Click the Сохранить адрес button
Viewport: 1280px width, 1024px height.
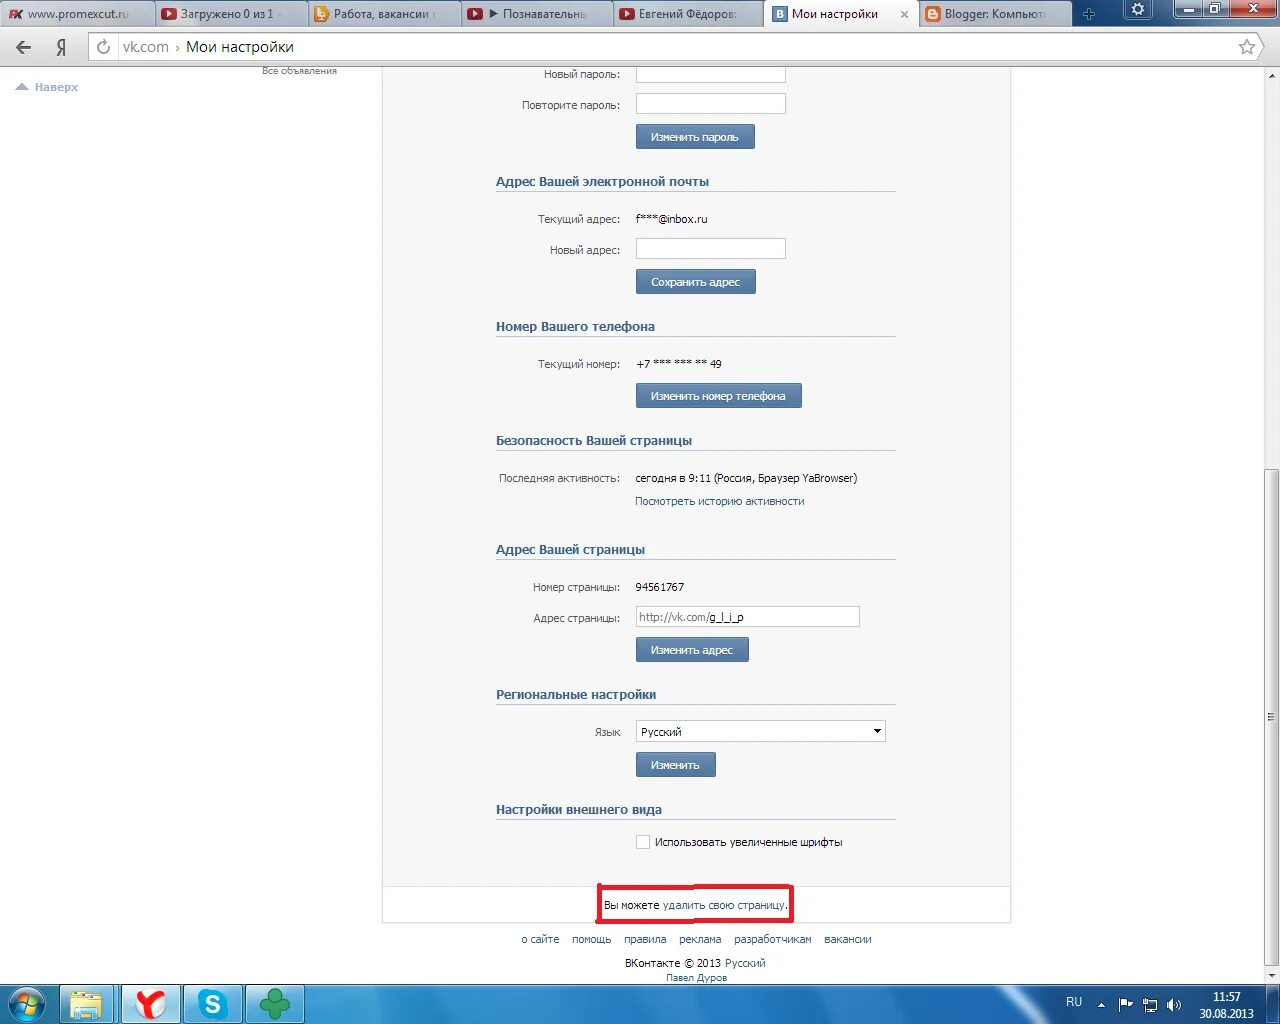695,282
